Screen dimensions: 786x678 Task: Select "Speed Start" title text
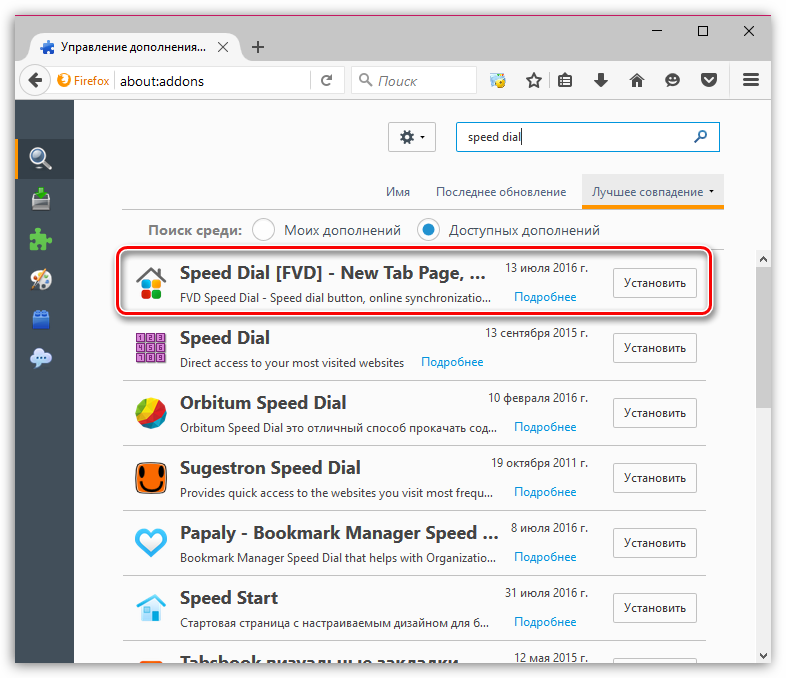click(229, 598)
